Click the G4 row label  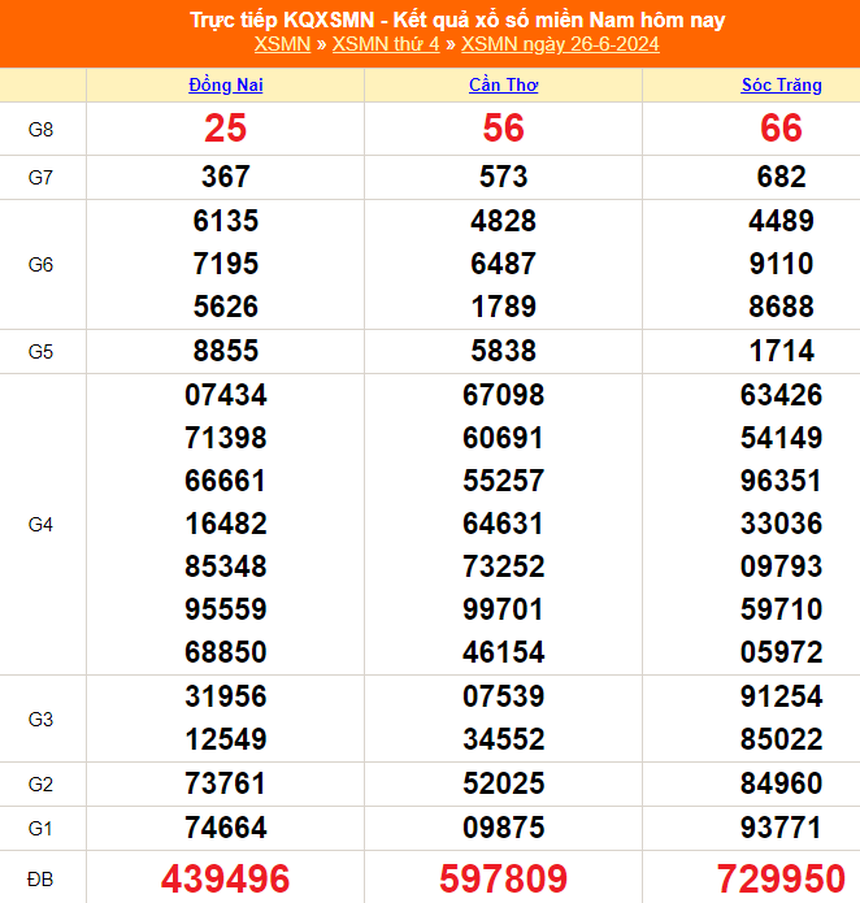(40, 524)
